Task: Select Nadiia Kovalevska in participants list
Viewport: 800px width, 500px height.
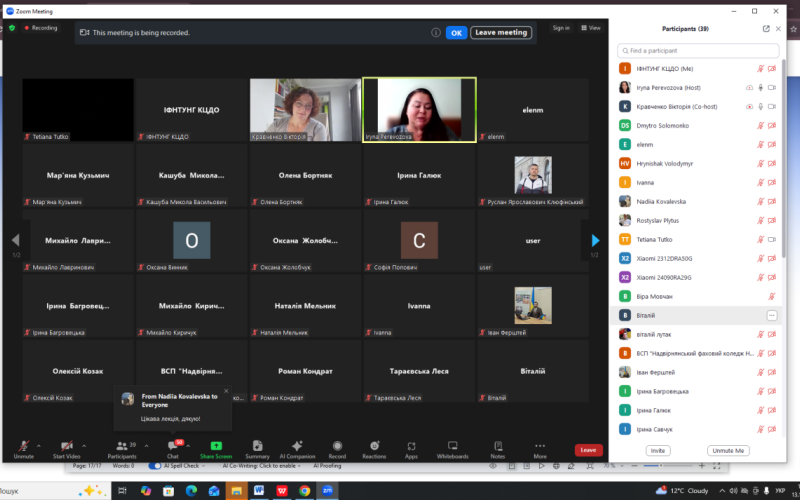Action: (x=698, y=202)
